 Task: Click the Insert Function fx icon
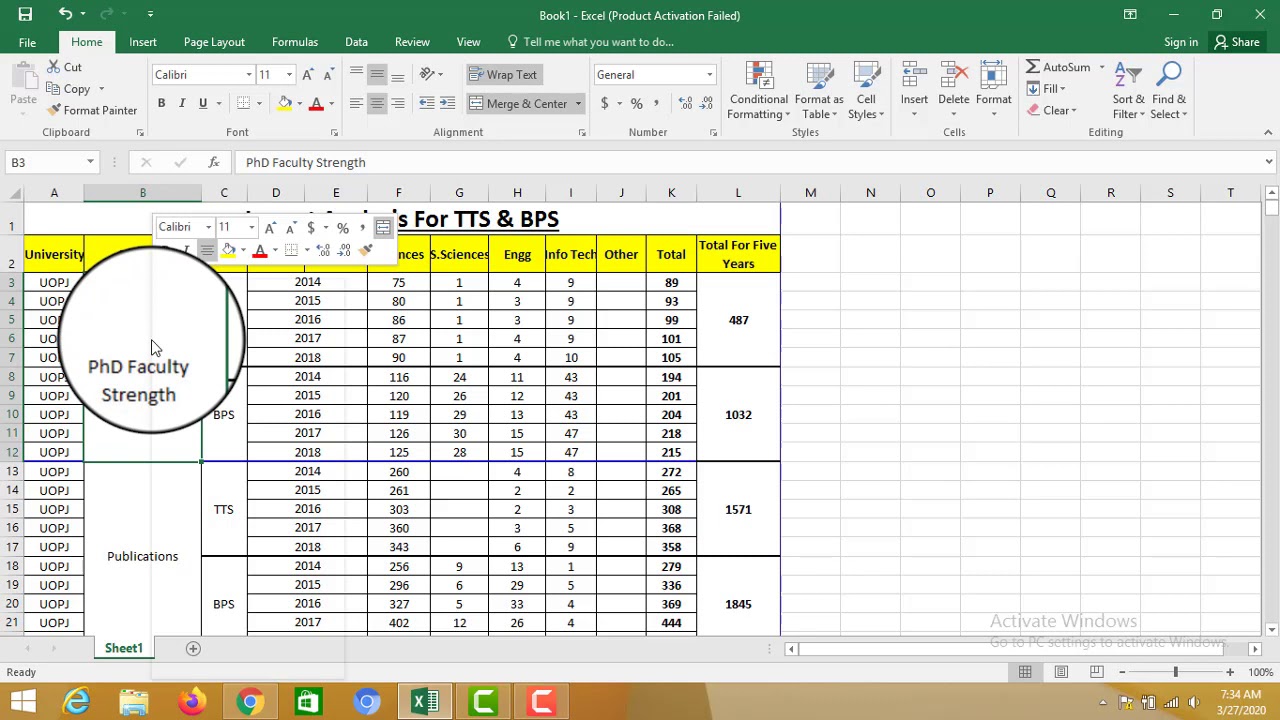coord(213,162)
